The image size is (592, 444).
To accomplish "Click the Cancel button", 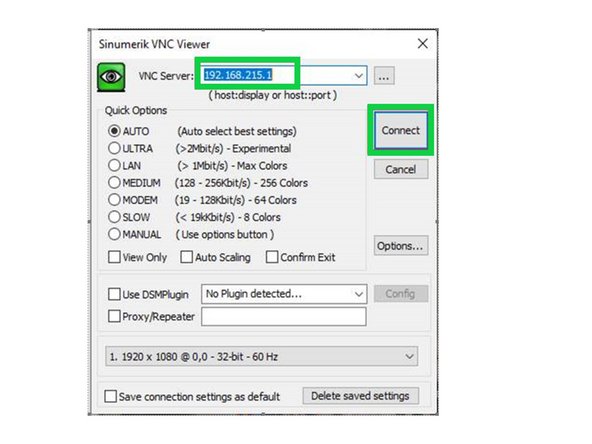I will tap(401, 169).
